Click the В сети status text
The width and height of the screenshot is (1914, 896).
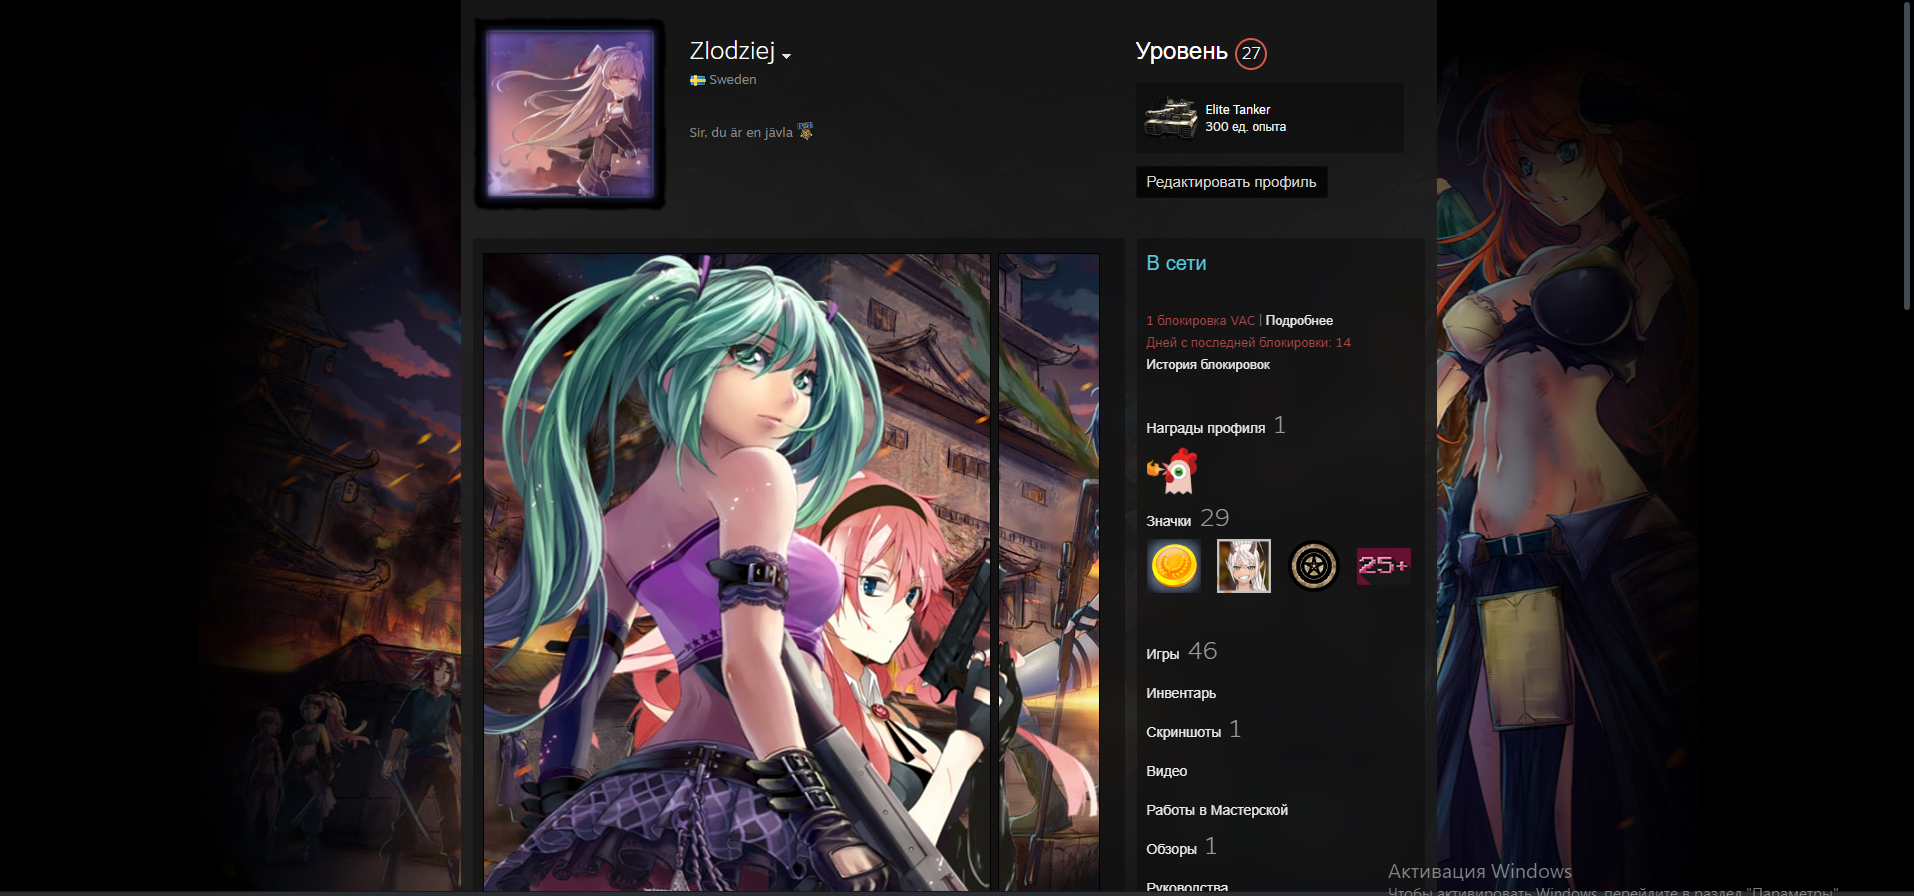[x=1176, y=263]
